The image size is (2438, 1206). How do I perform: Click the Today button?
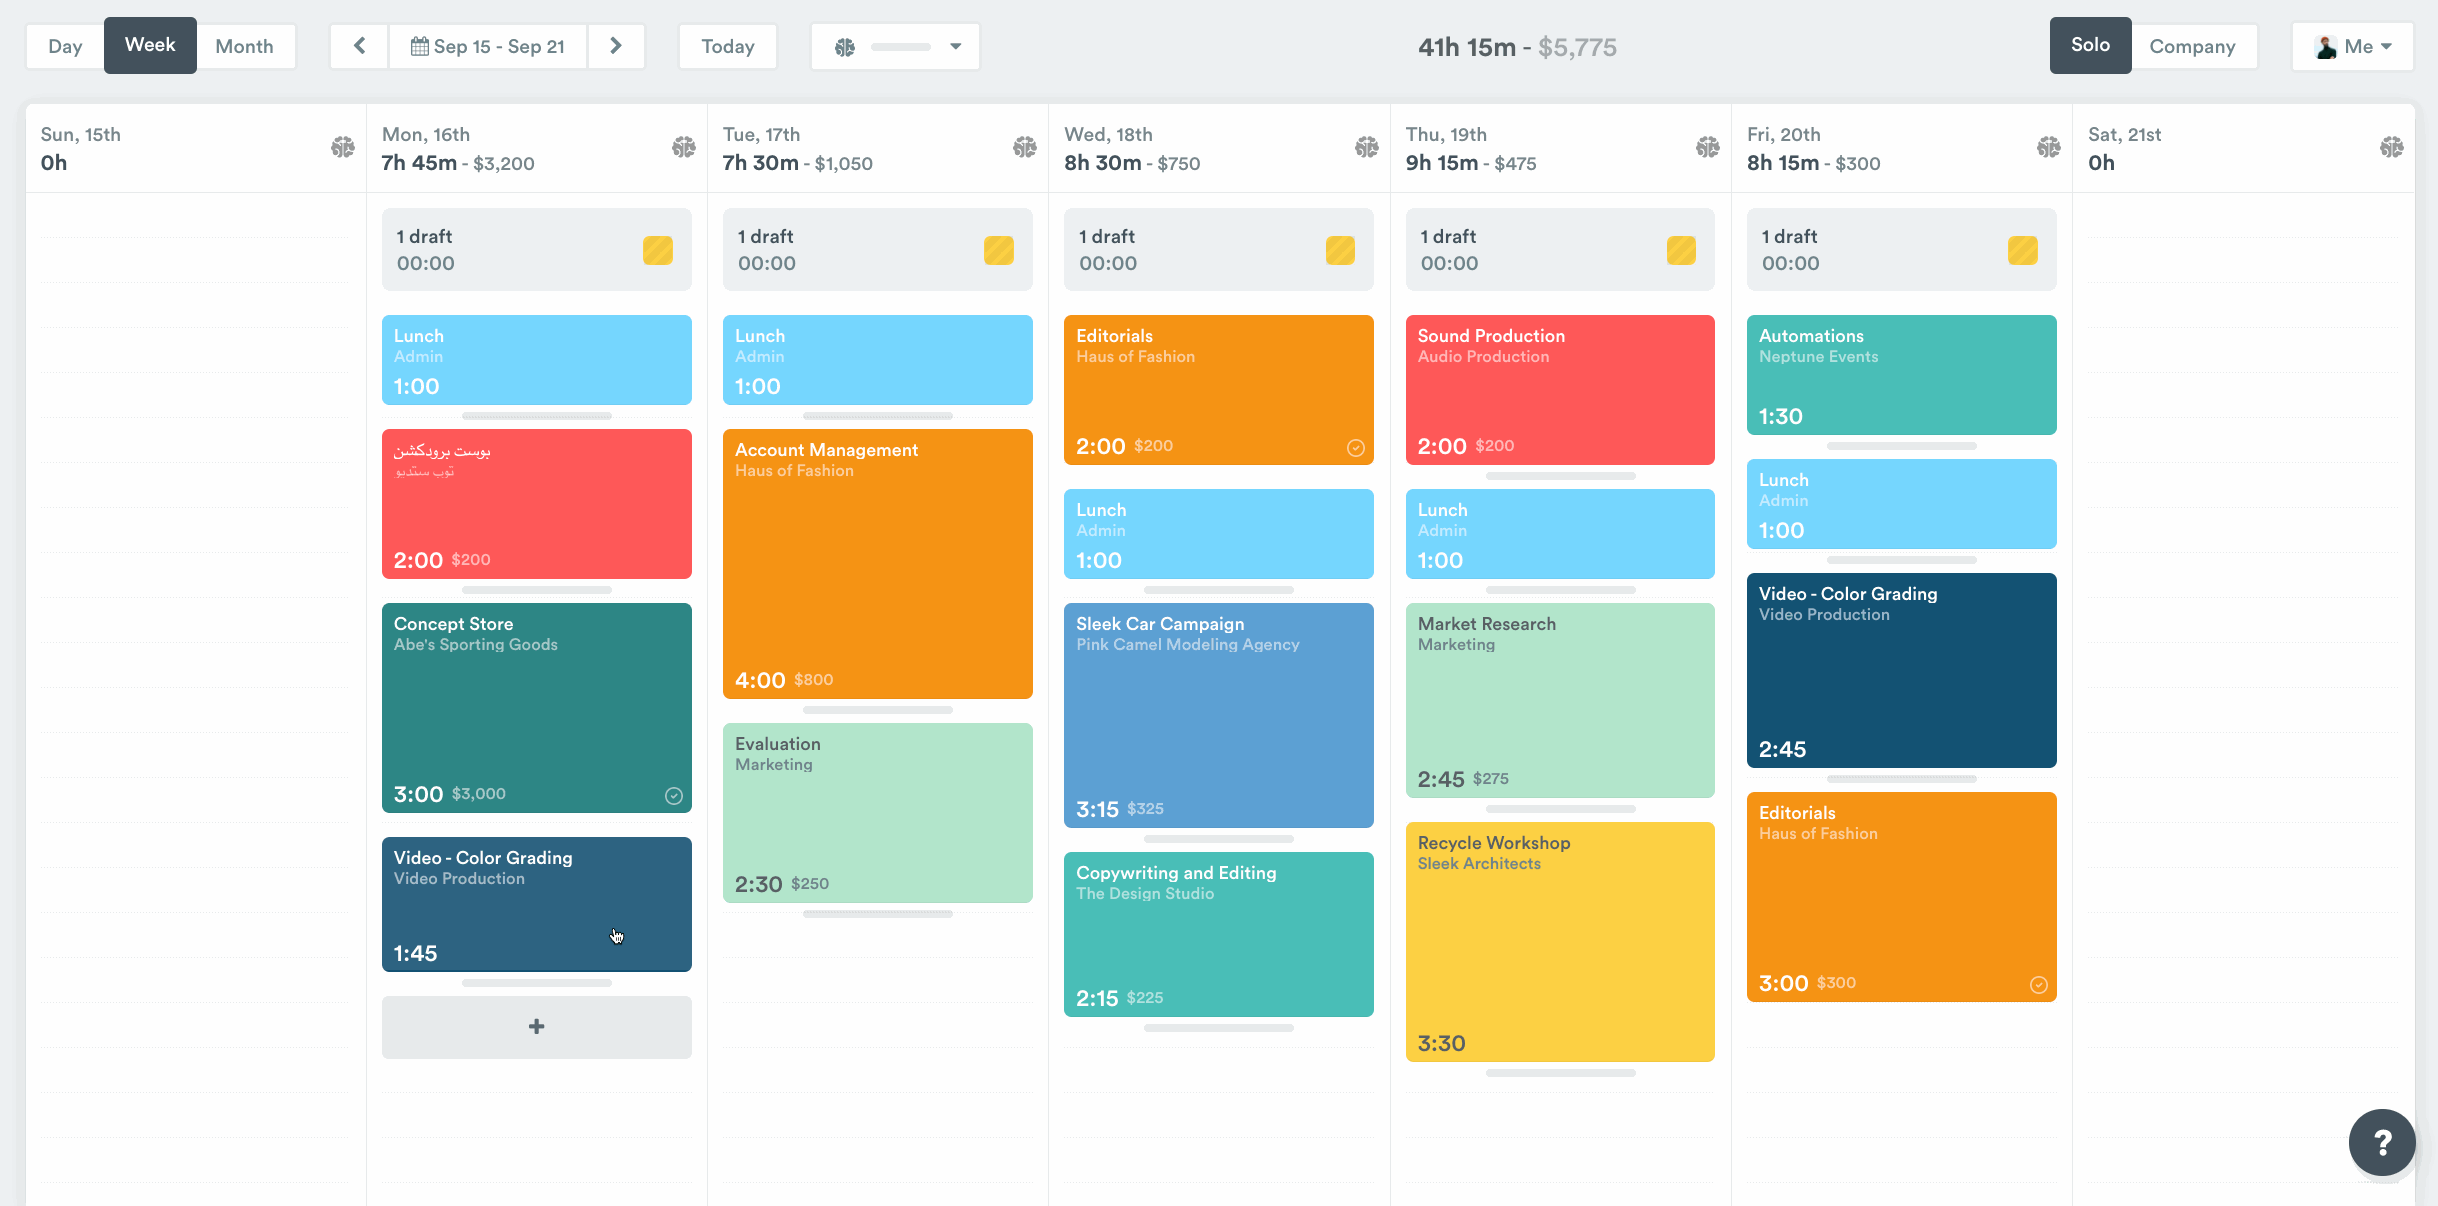pyautogui.click(x=727, y=46)
